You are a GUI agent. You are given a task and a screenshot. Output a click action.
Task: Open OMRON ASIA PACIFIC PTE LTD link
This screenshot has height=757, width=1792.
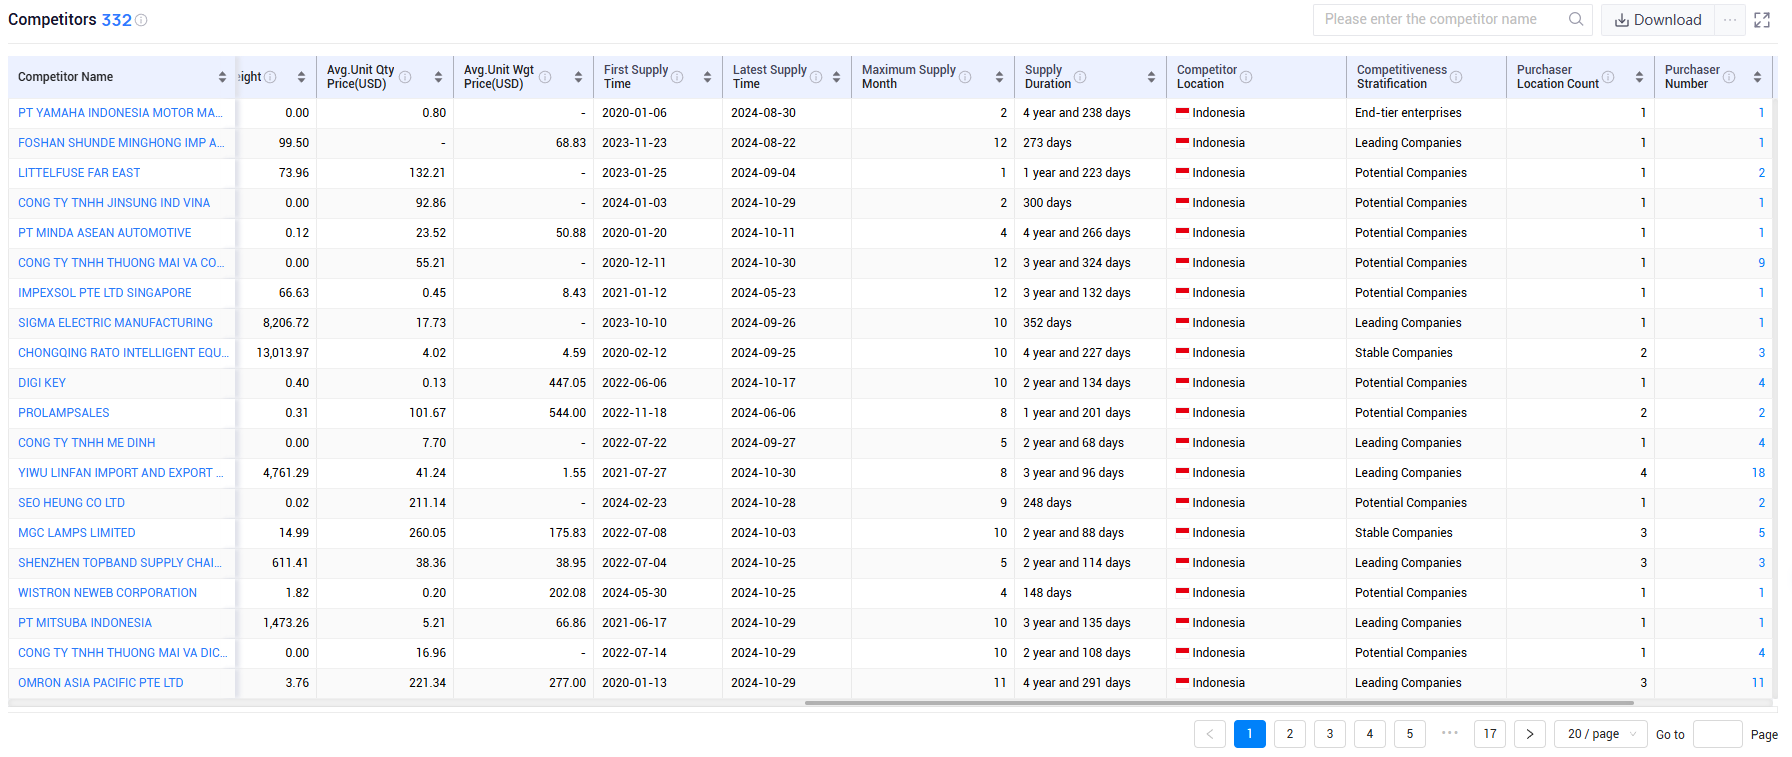tap(101, 683)
